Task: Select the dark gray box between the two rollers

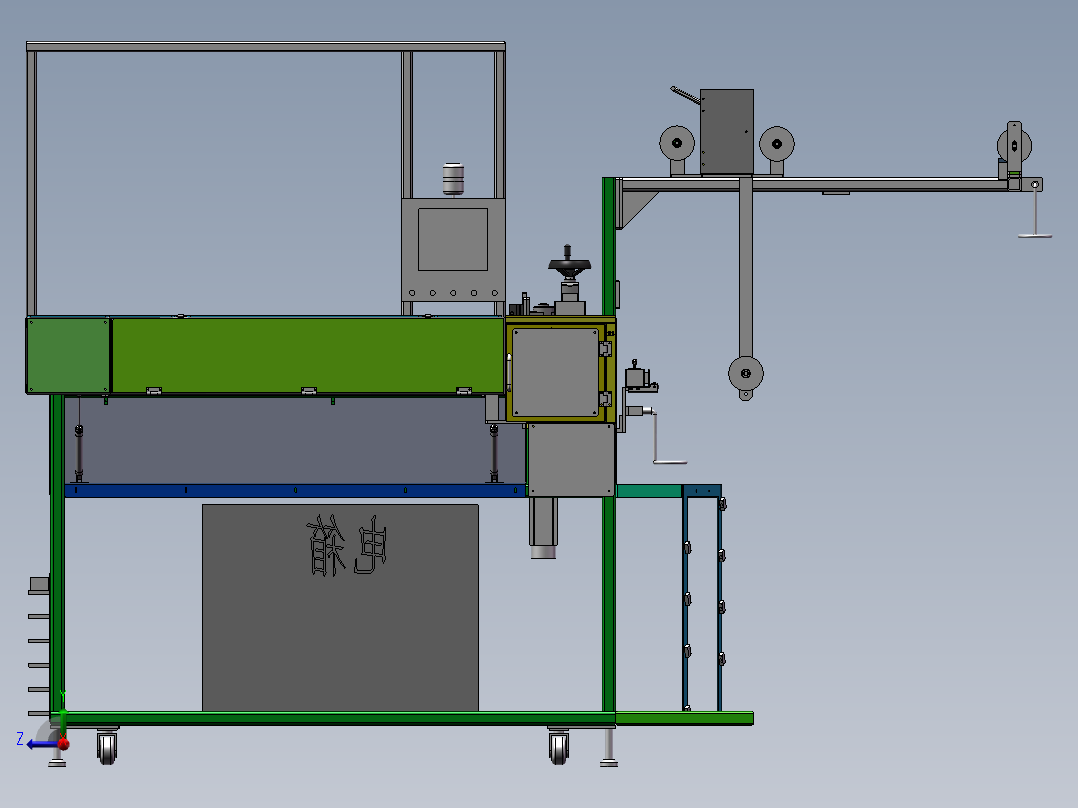Action: point(727,132)
